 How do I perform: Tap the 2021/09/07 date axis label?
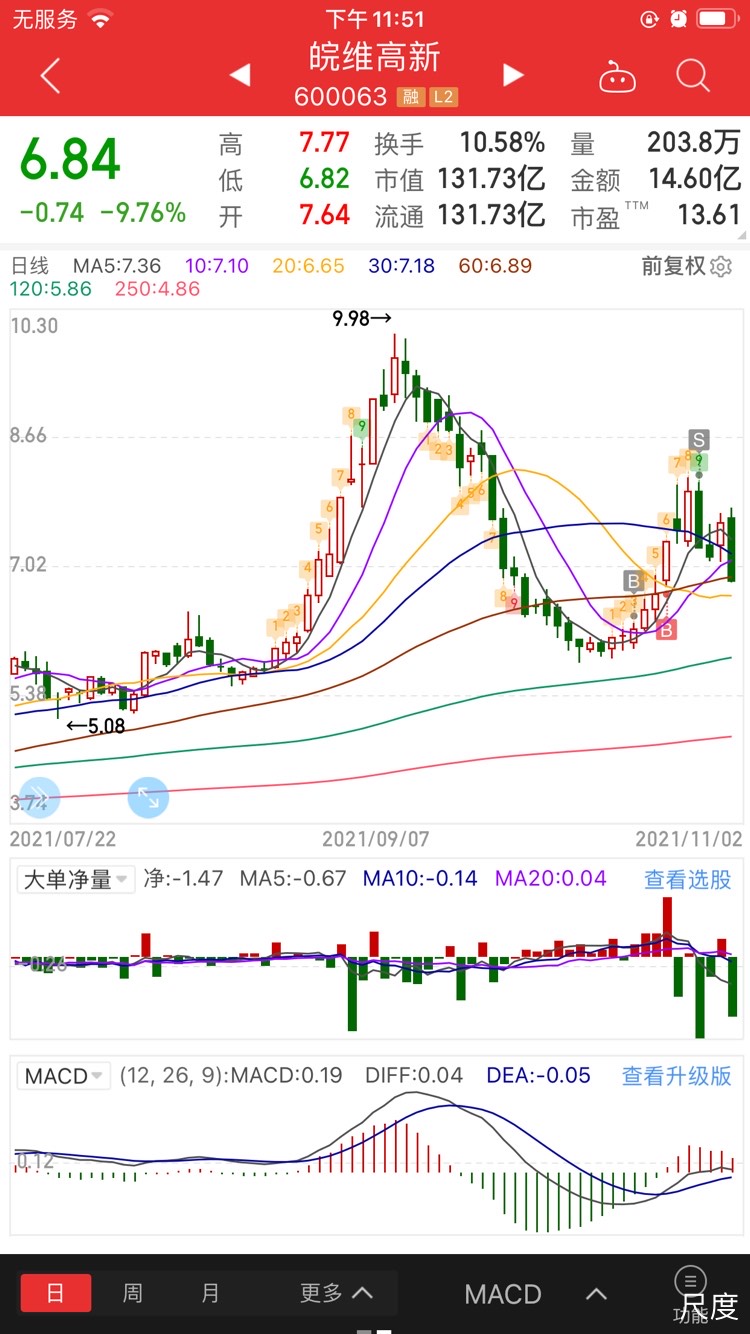coord(375,839)
